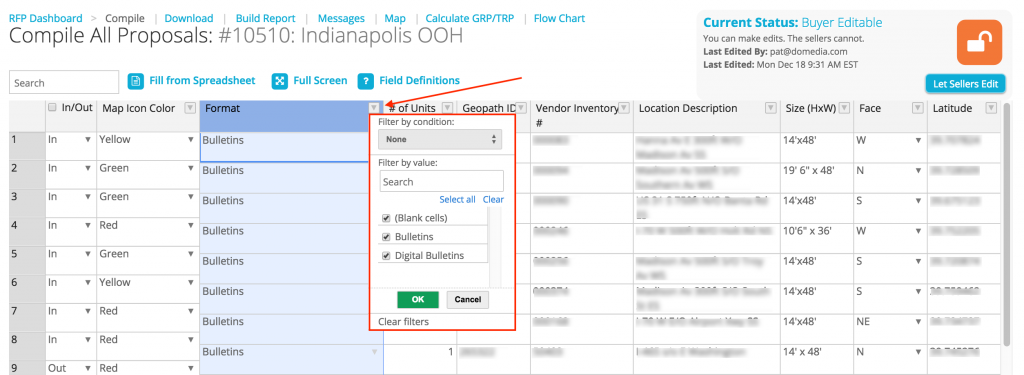The height and width of the screenshot is (375, 1024).
Task: Open row 1 Yellow map color dropdown
Action: 191,139
